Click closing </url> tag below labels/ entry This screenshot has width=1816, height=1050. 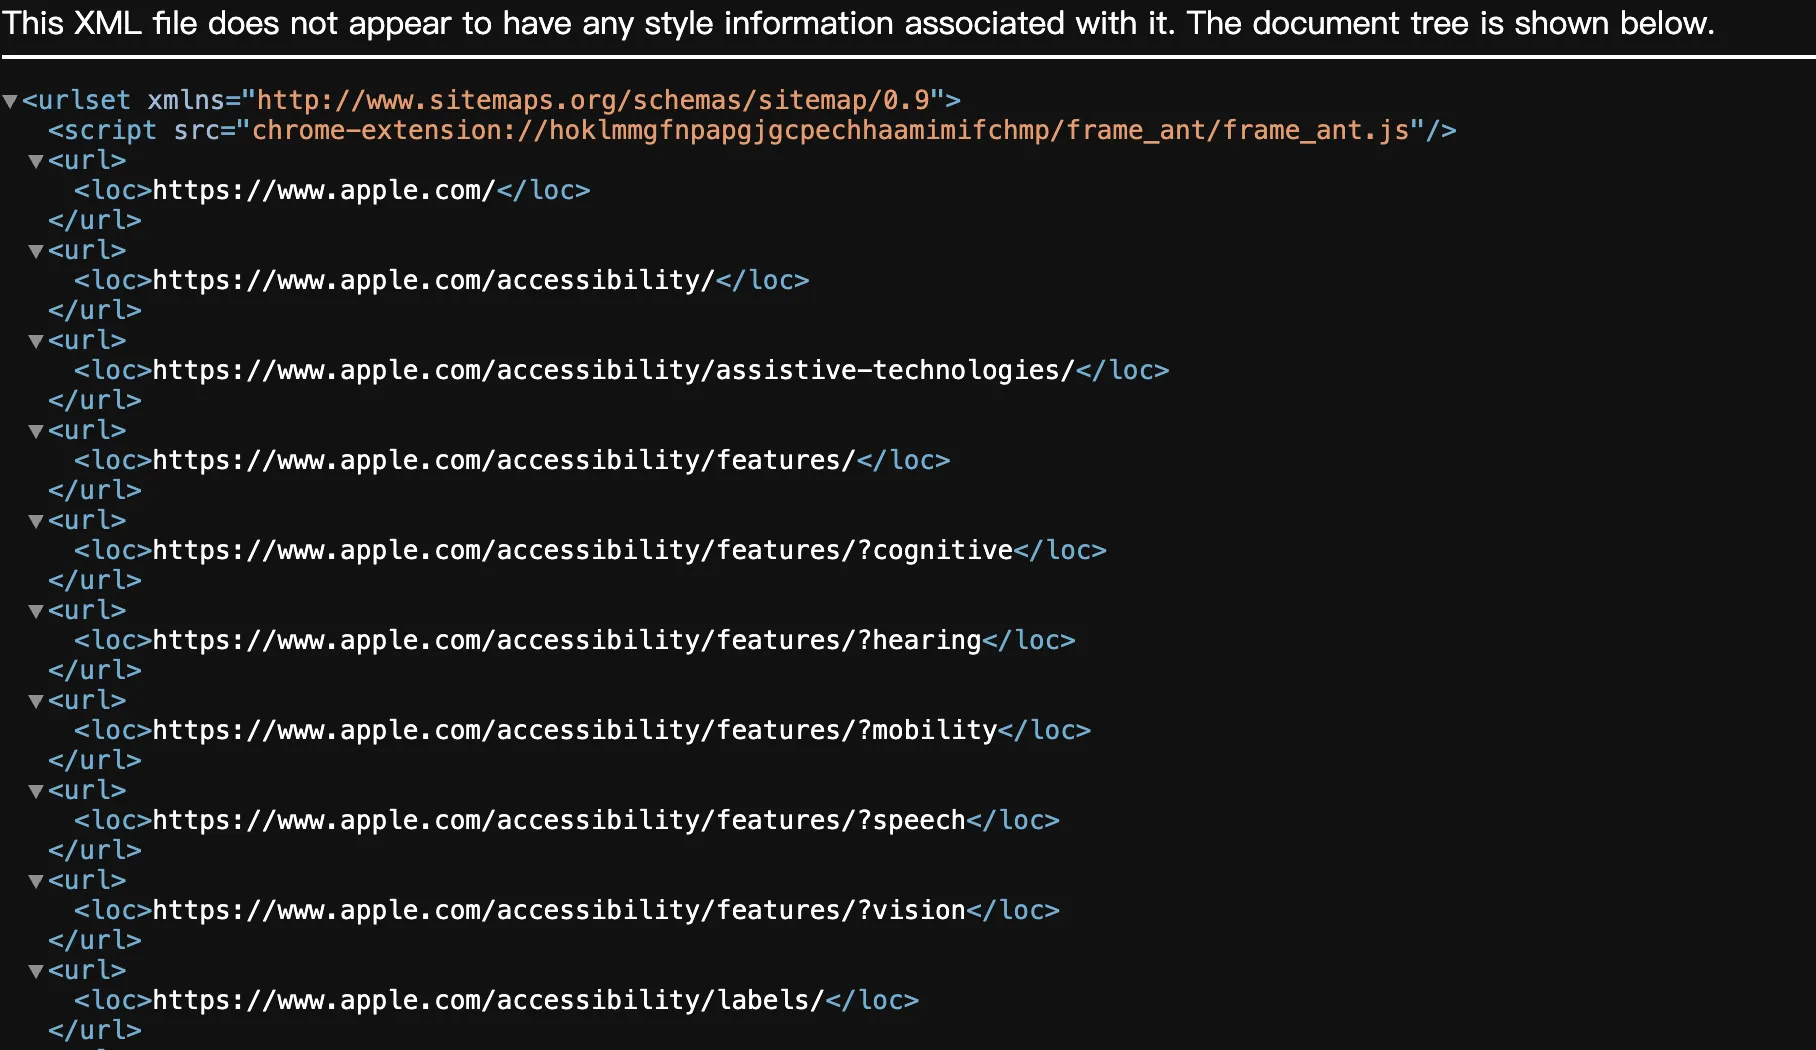pos(95,1030)
